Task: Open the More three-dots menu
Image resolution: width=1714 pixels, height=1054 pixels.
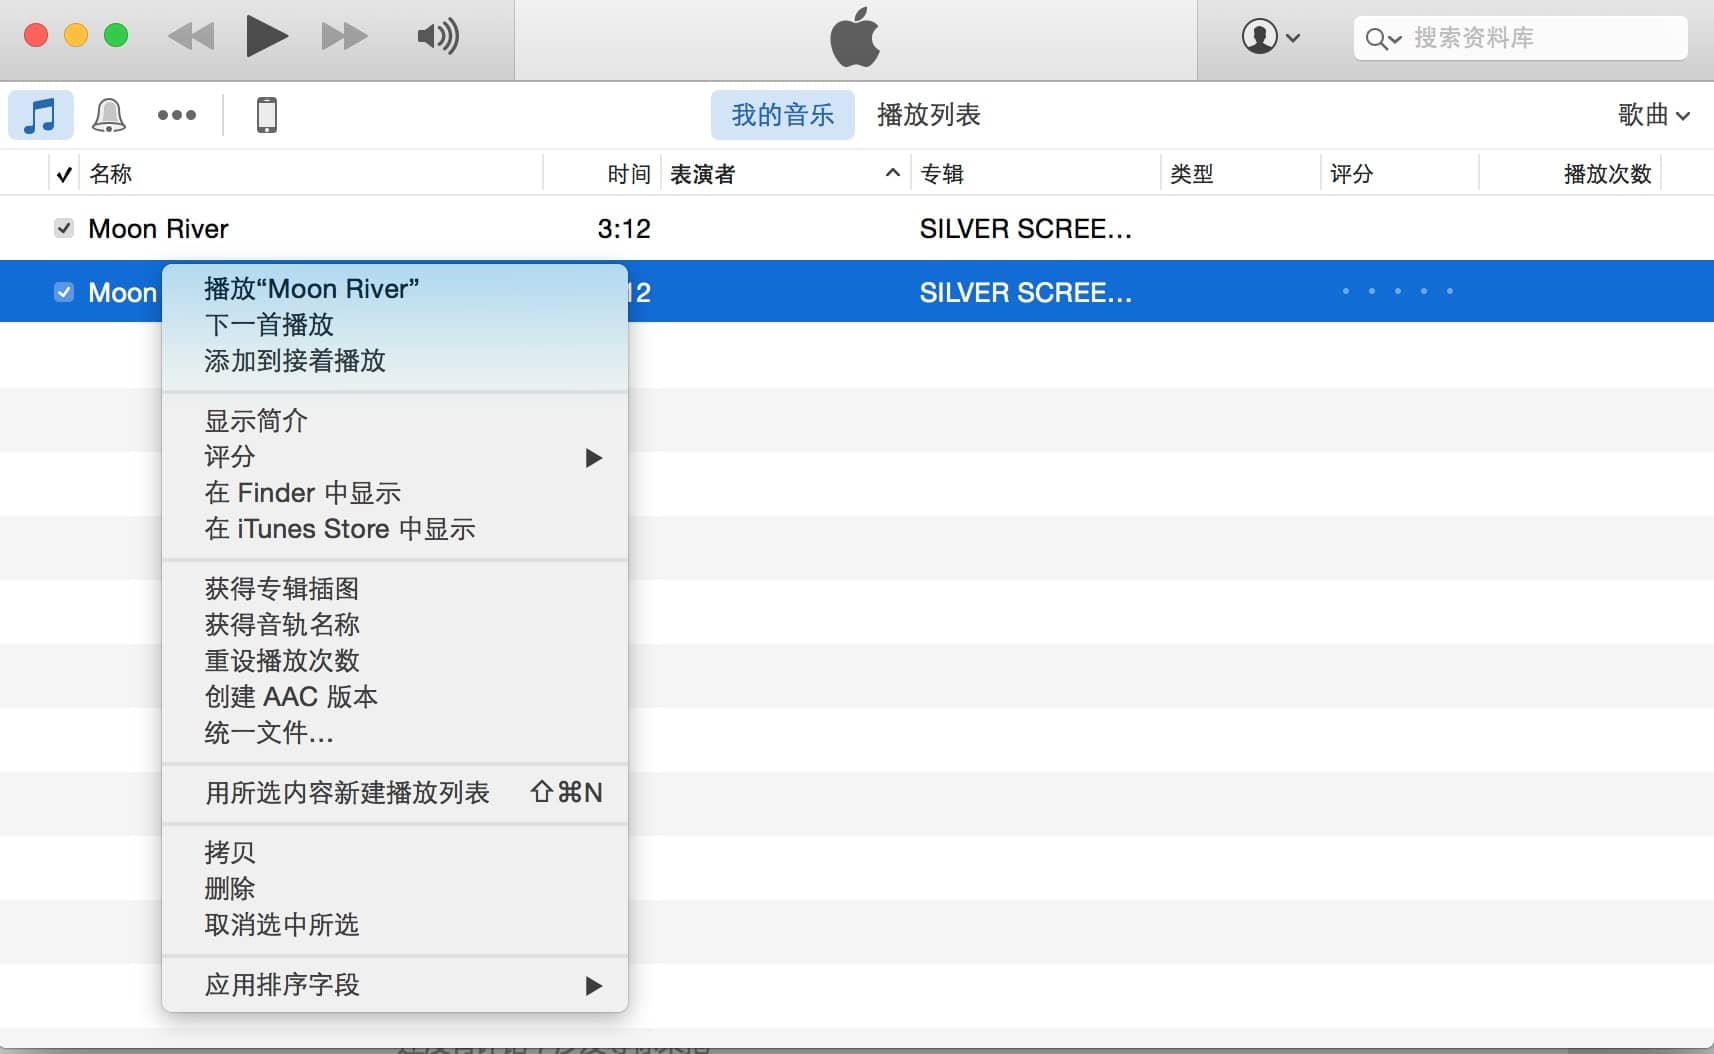Action: pos(177,115)
